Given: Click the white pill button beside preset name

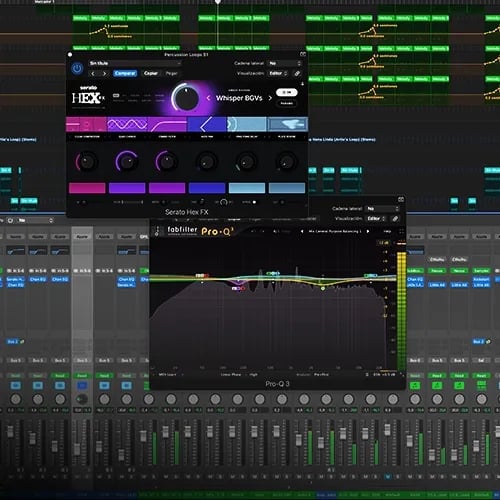Looking at the screenshot, I should [287, 92].
